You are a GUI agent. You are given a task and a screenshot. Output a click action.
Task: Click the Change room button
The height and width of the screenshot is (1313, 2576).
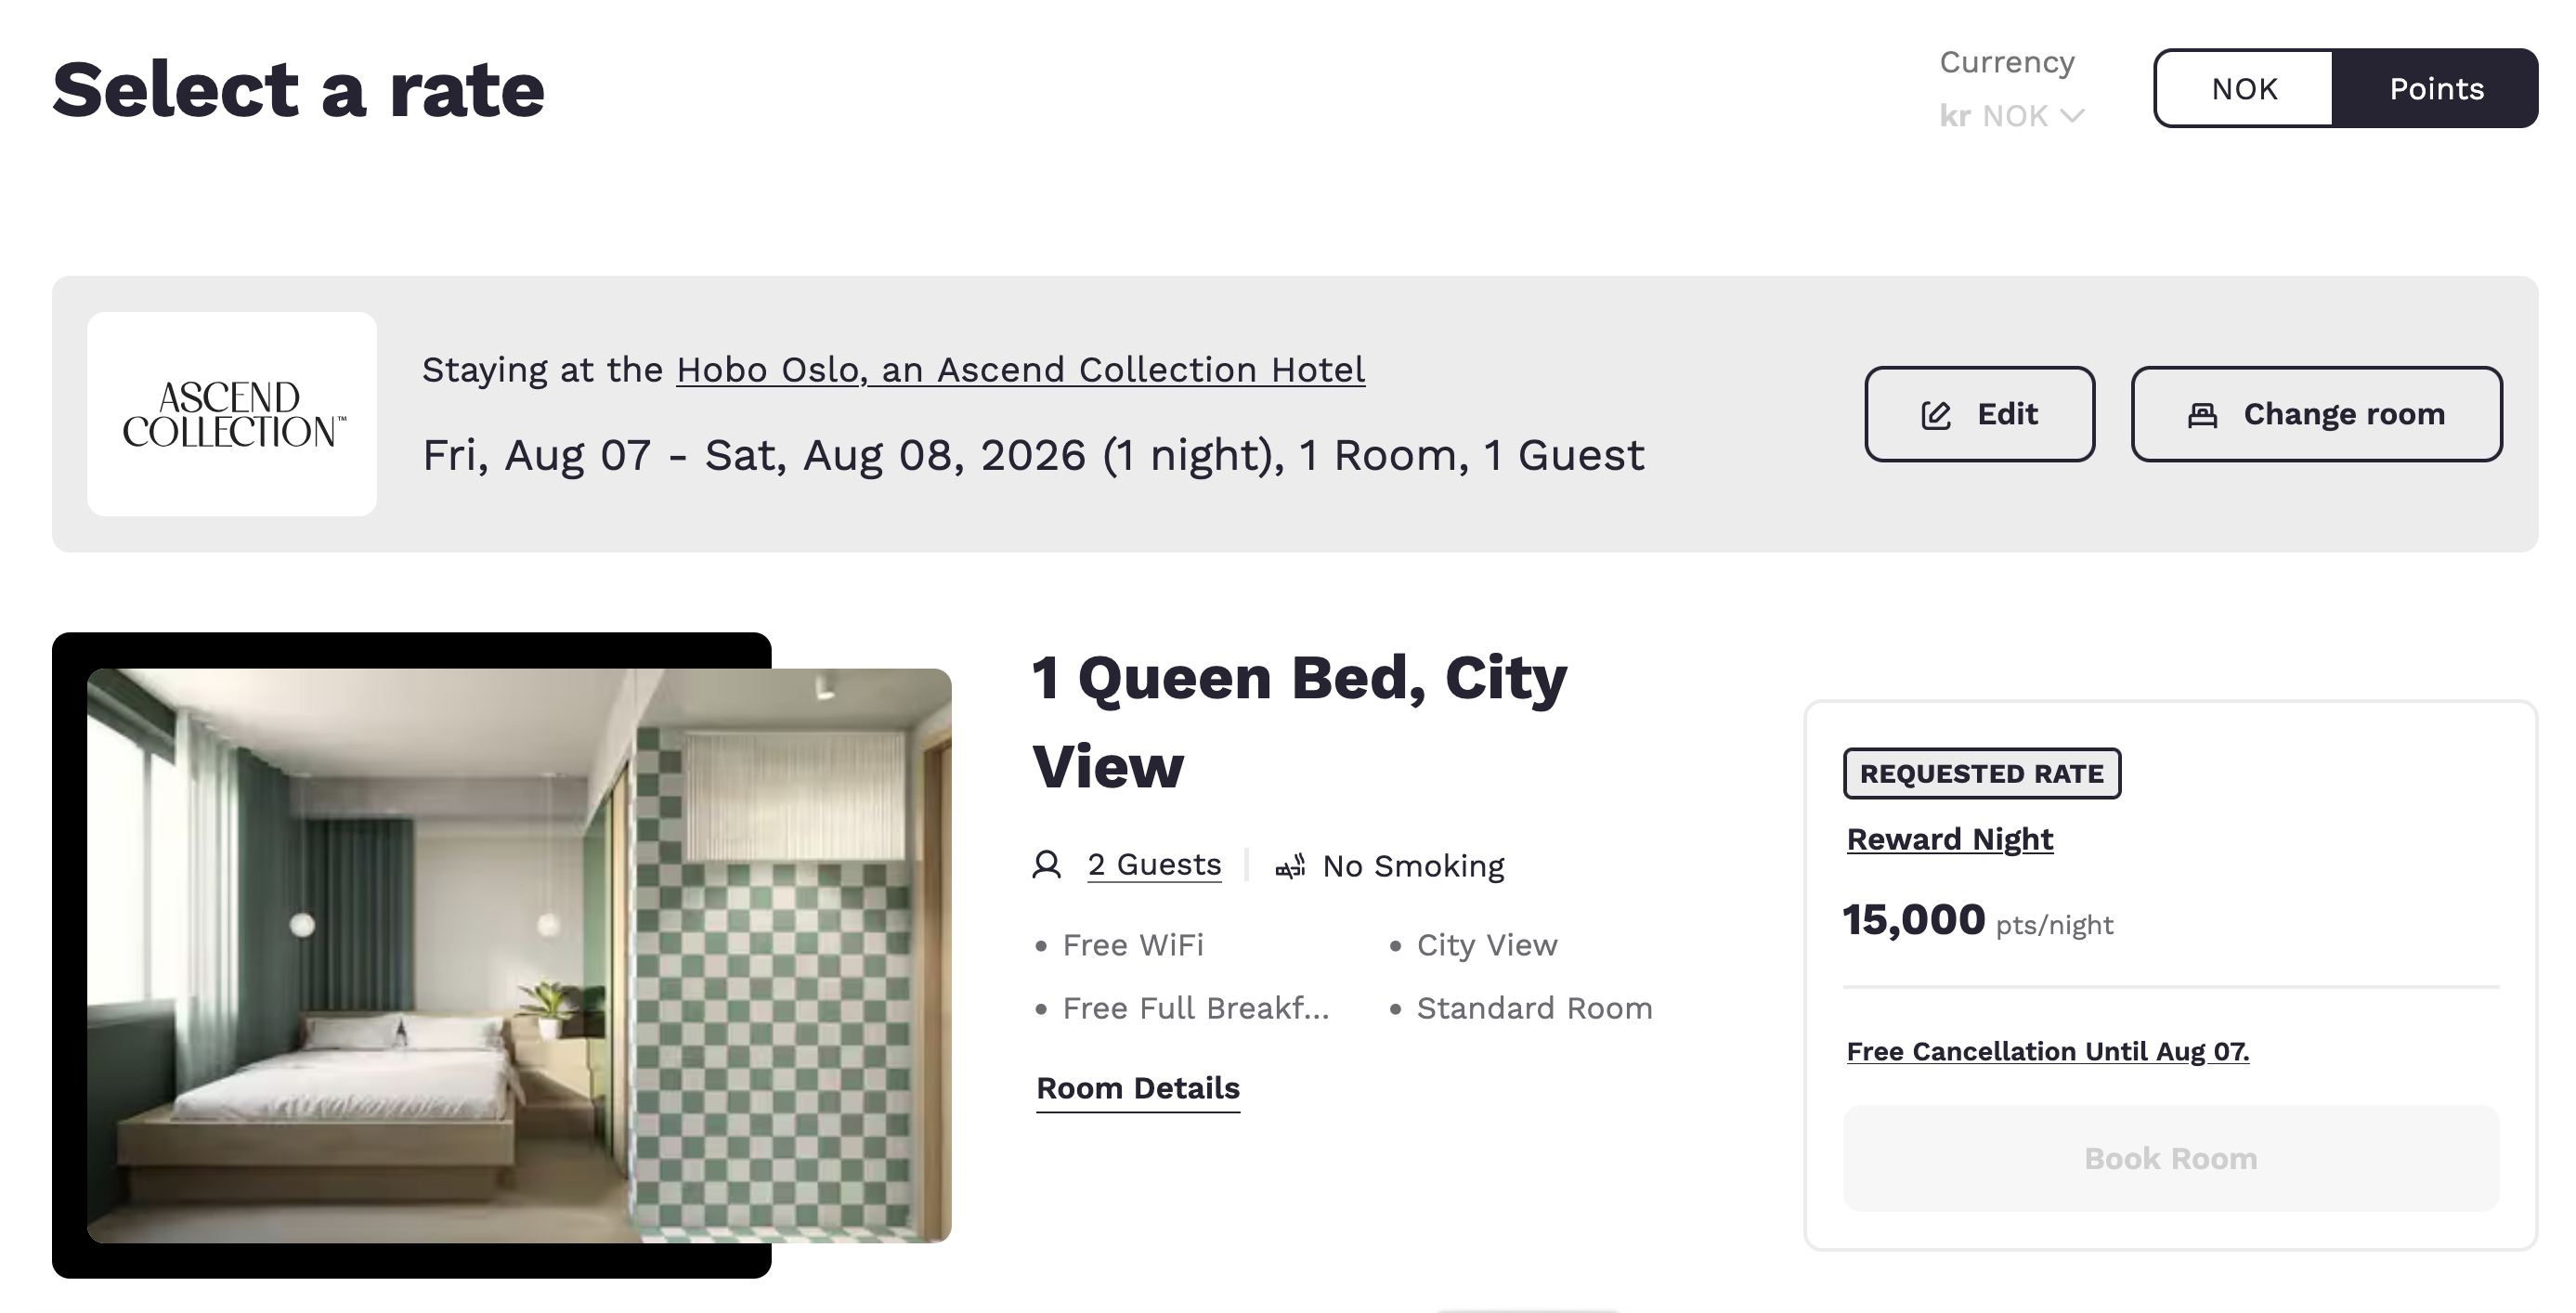[2316, 414]
